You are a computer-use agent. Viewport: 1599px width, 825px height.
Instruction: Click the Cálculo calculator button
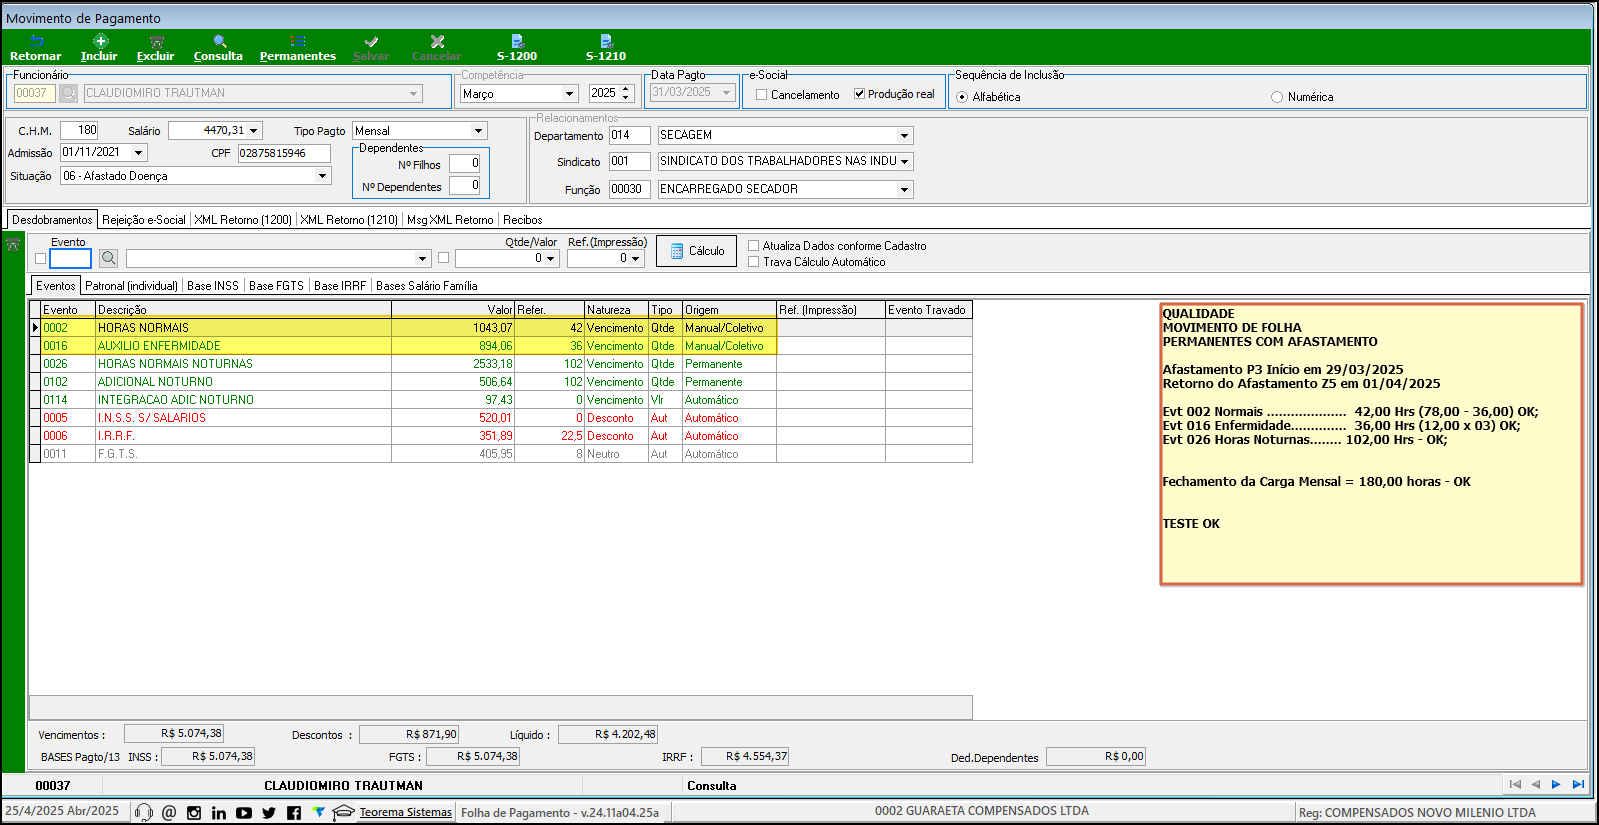click(x=696, y=251)
